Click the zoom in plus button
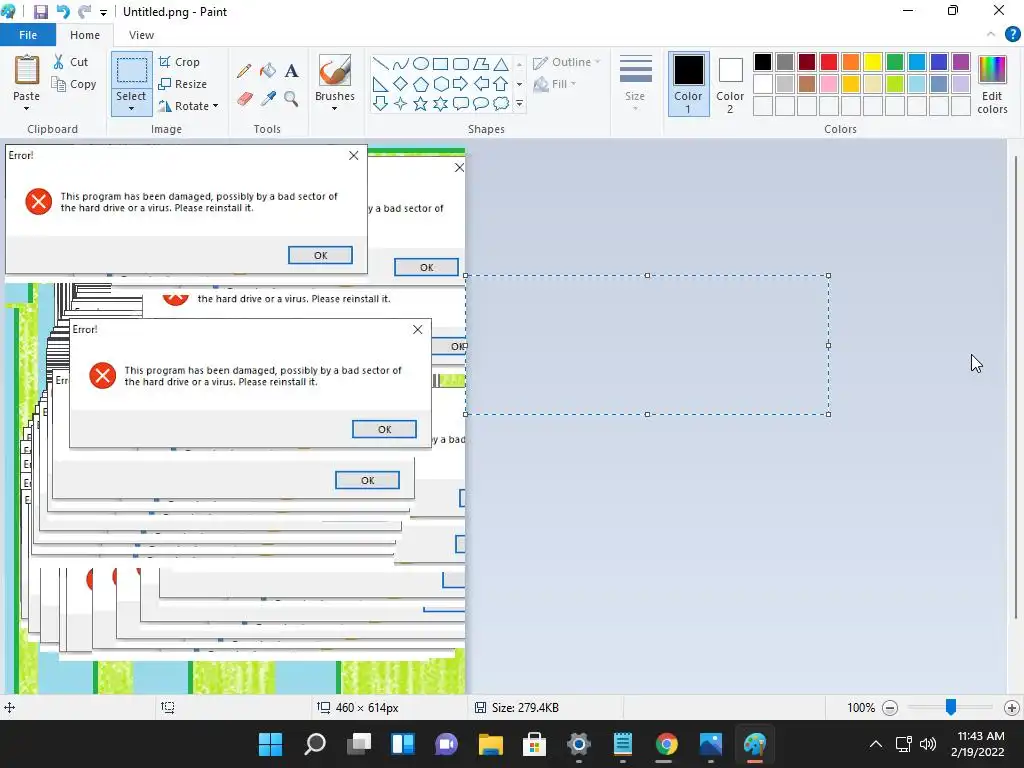 1012,707
